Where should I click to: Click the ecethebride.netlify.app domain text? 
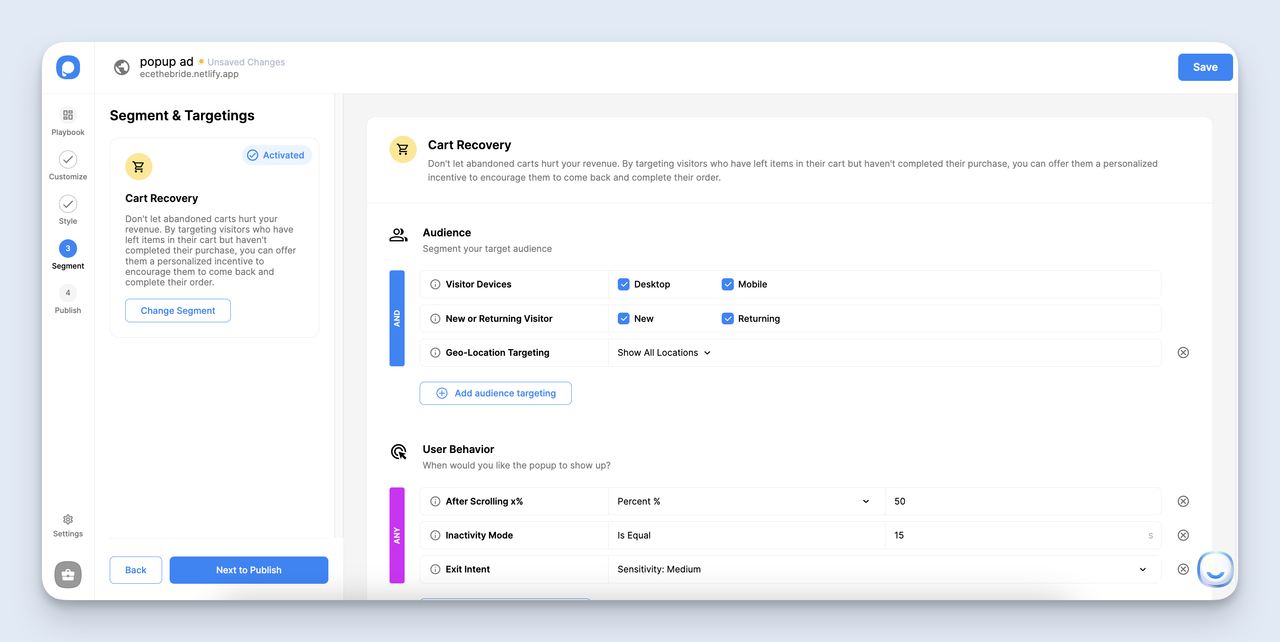pos(189,75)
